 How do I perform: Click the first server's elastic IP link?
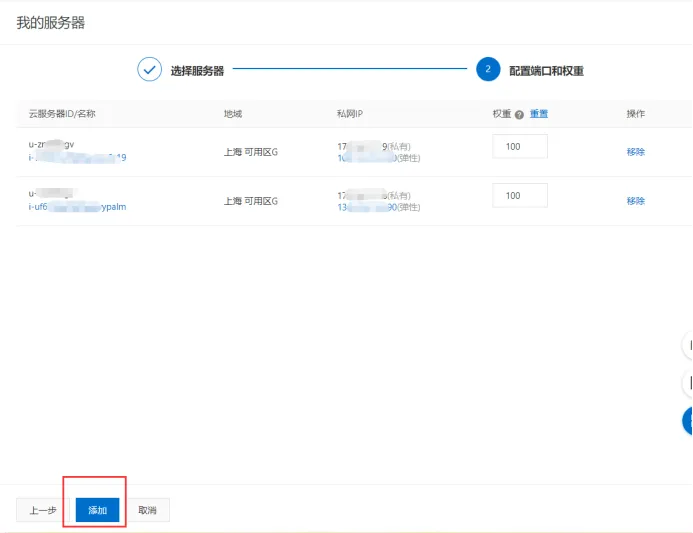pyautogui.click(x=367, y=158)
